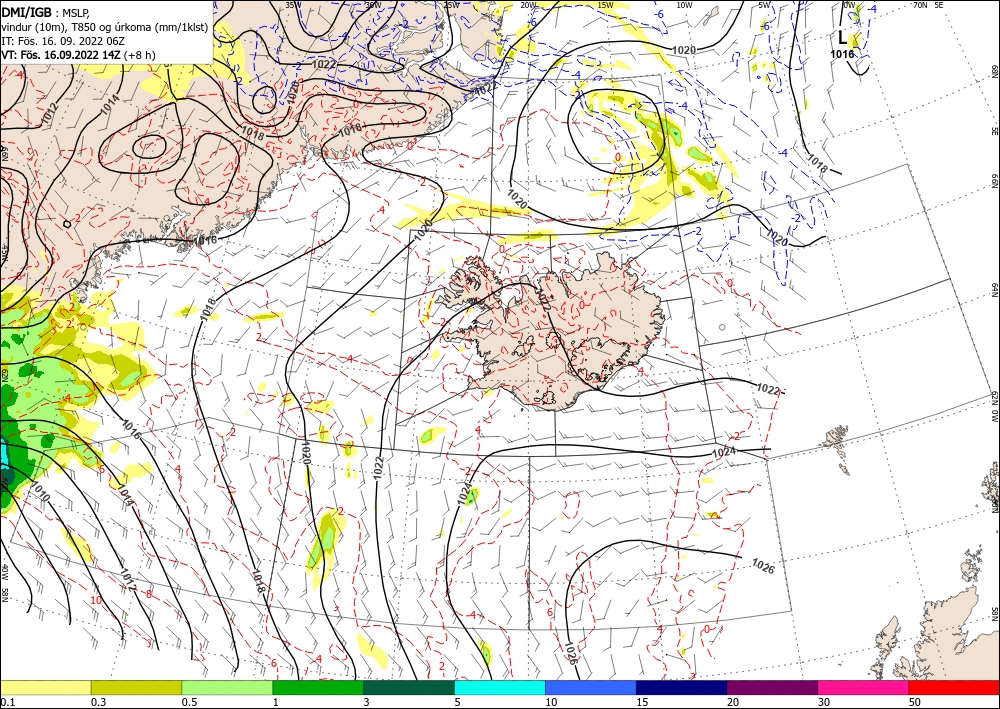Click the '35W' longitude label
Viewport: 1000px width, 709px height.
[x=292, y=5]
